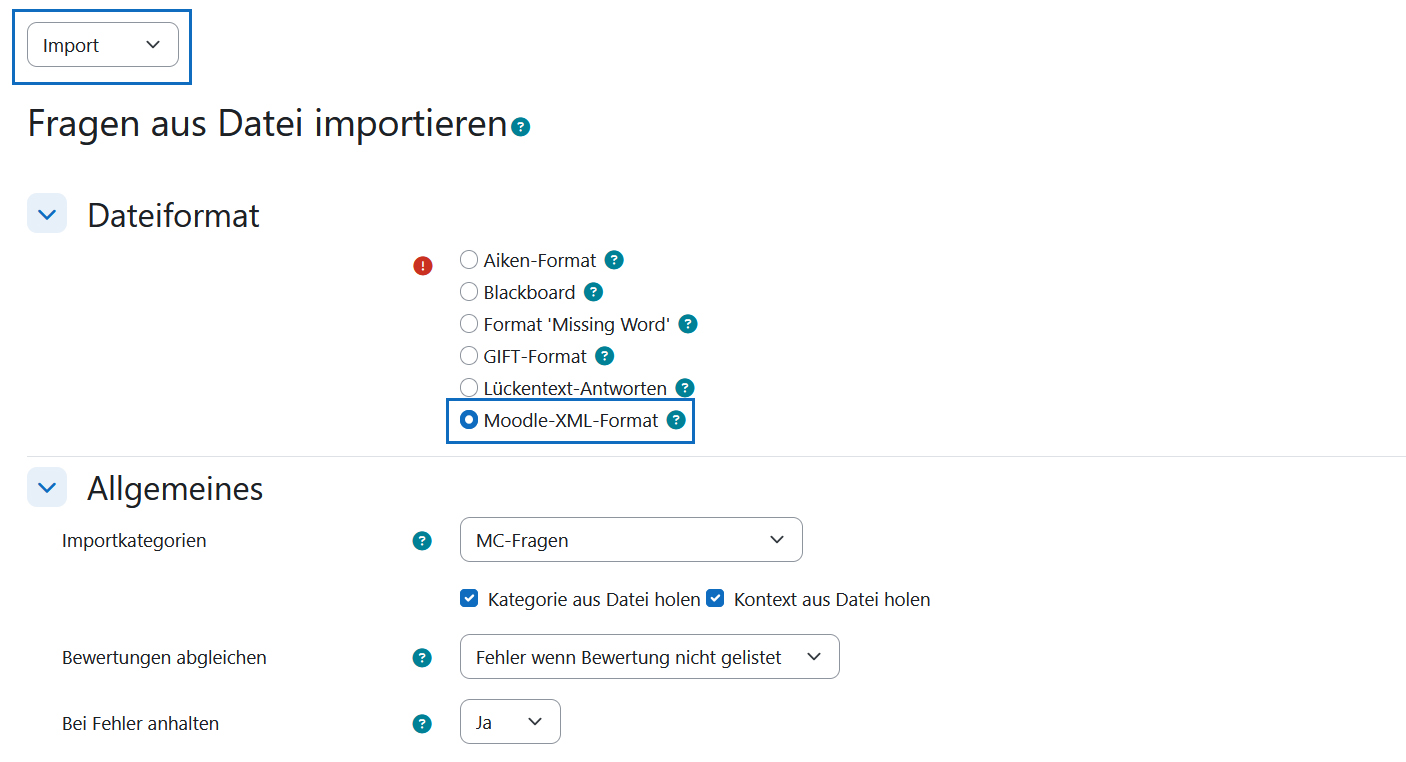The width and height of the screenshot is (1406, 762).
Task: Choose the GIFT-Format radio option
Action: coord(469,356)
